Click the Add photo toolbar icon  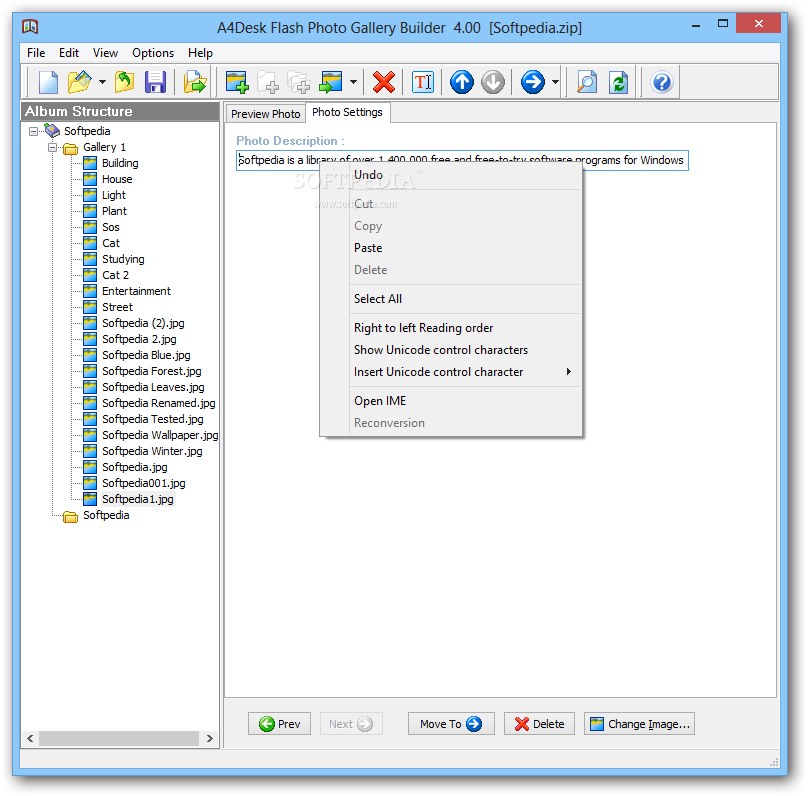coord(237,82)
